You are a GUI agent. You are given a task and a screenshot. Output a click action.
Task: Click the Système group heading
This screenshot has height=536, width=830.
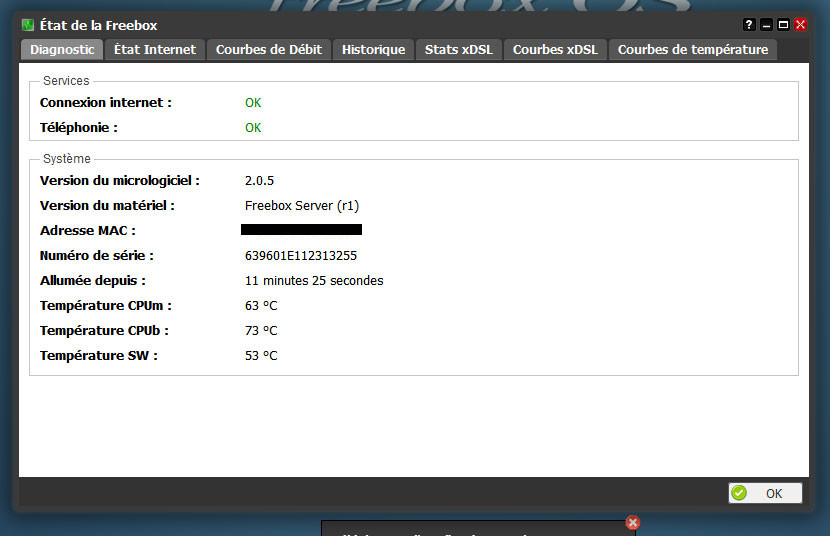[67, 159]
